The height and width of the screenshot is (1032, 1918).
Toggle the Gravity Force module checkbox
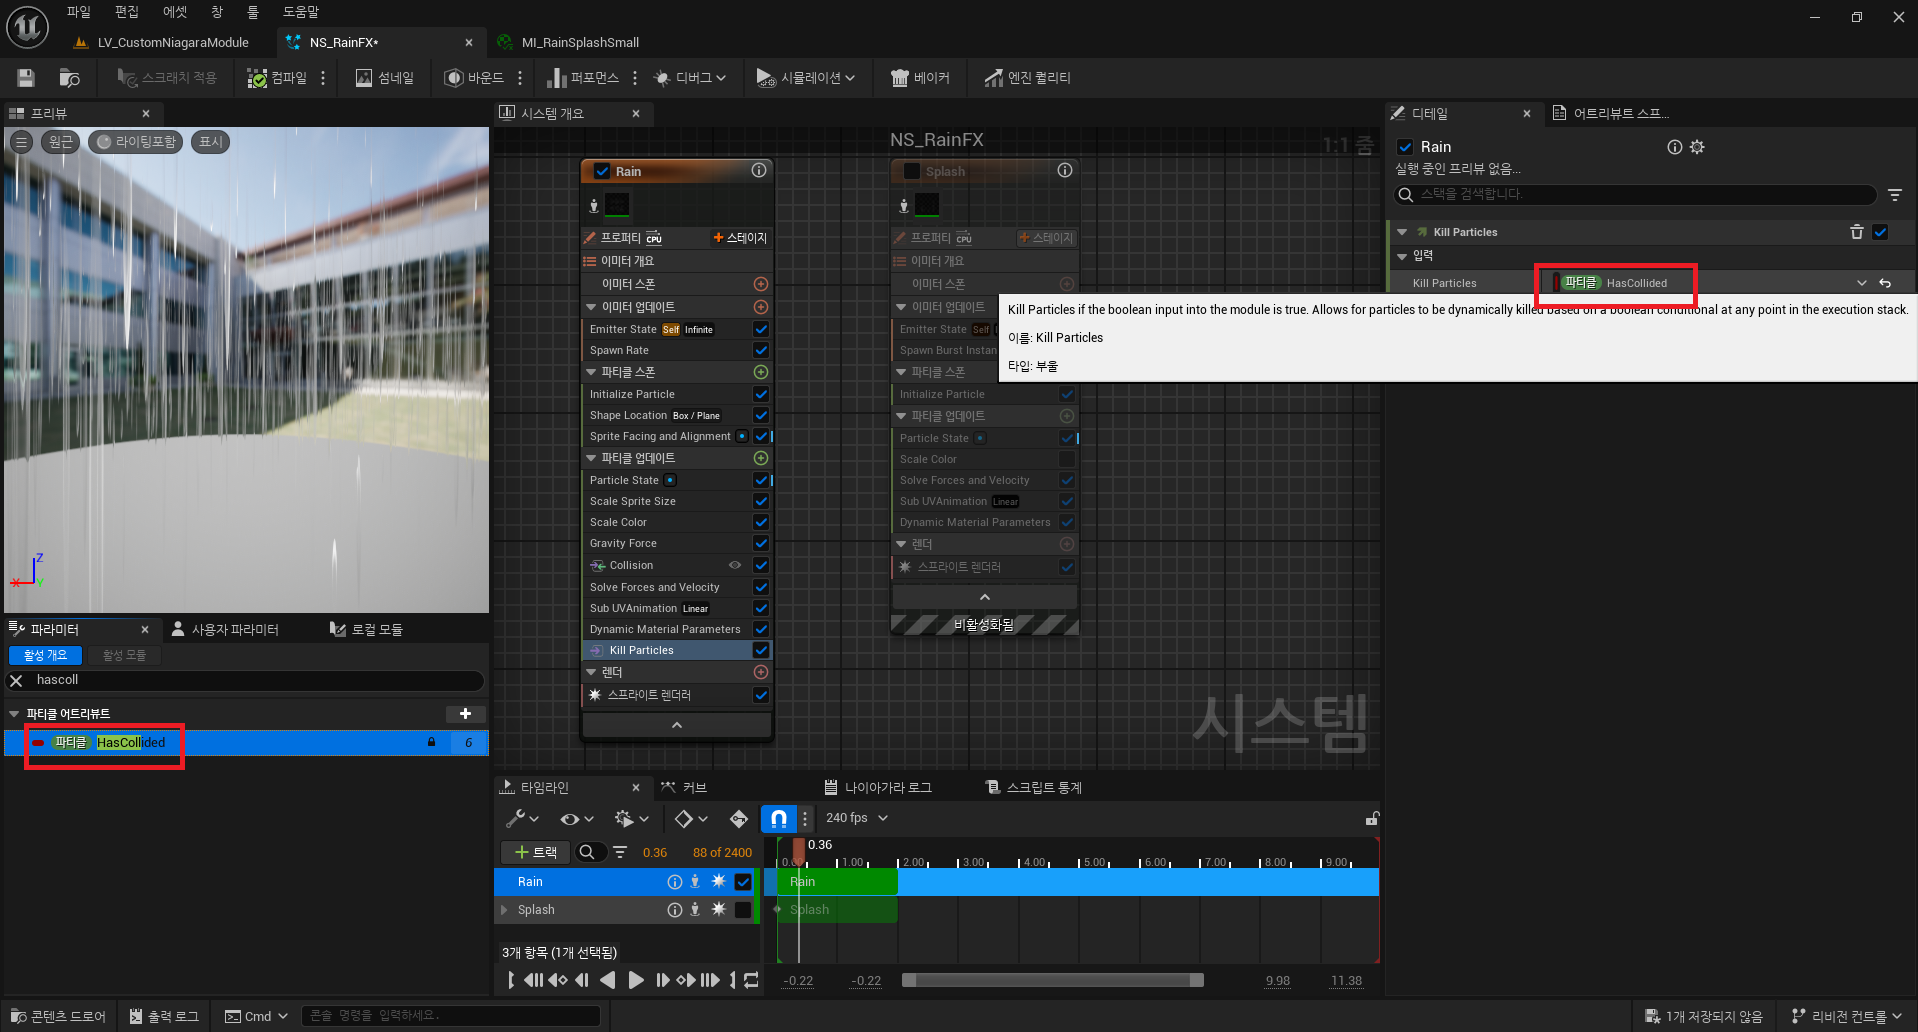(761, 543)
